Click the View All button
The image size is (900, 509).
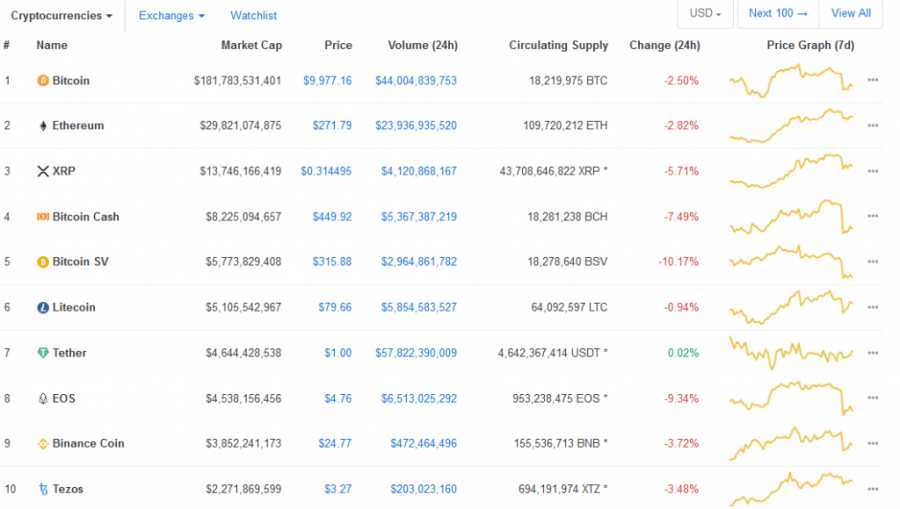pyautogui.click(x=851, y=13)
